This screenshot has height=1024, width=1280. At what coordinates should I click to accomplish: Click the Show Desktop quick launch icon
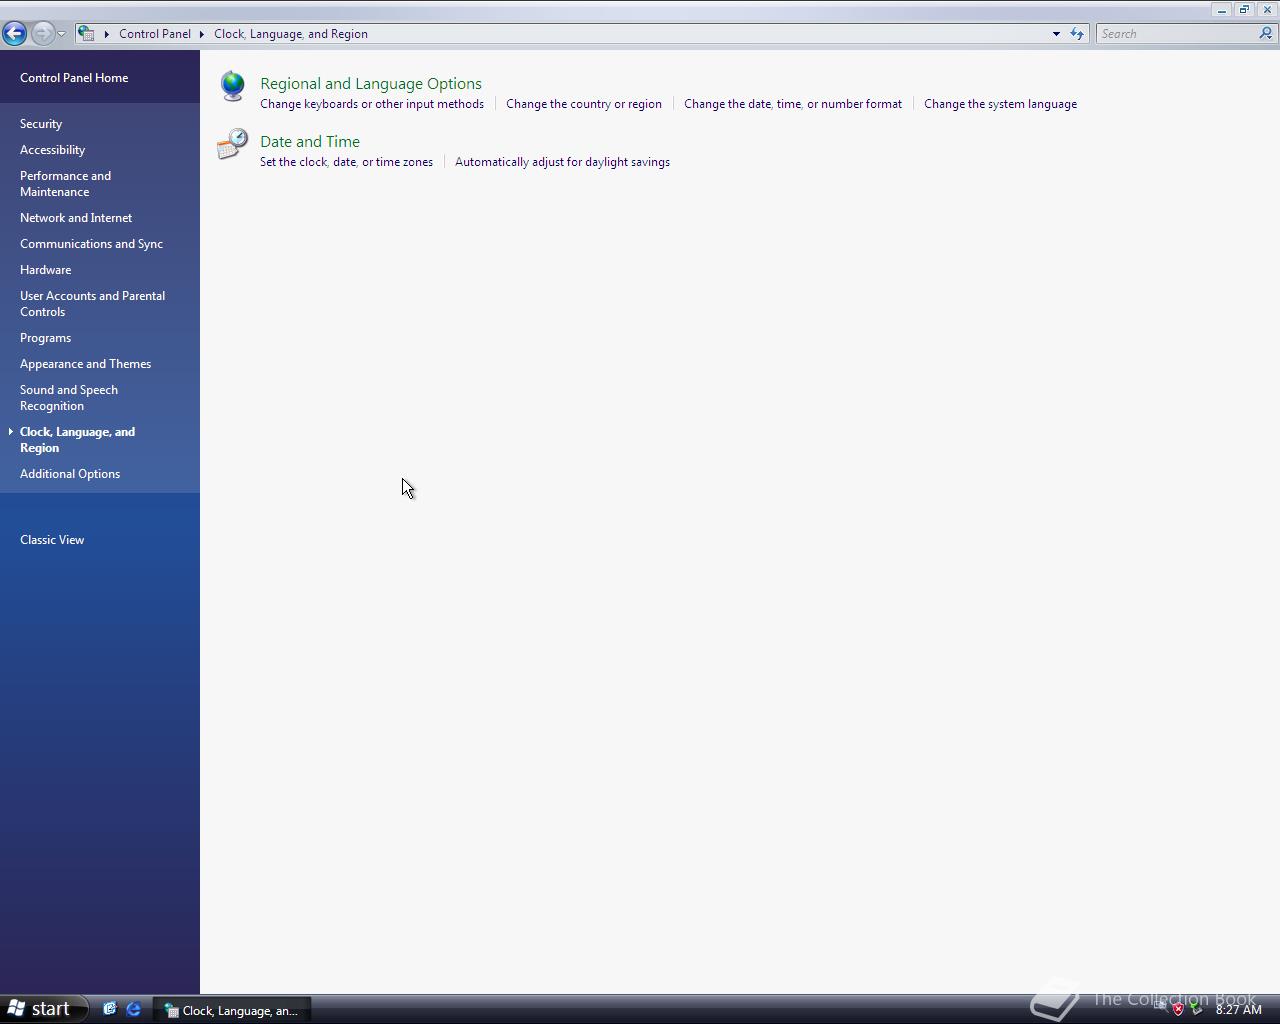[x=110, y=1009]
